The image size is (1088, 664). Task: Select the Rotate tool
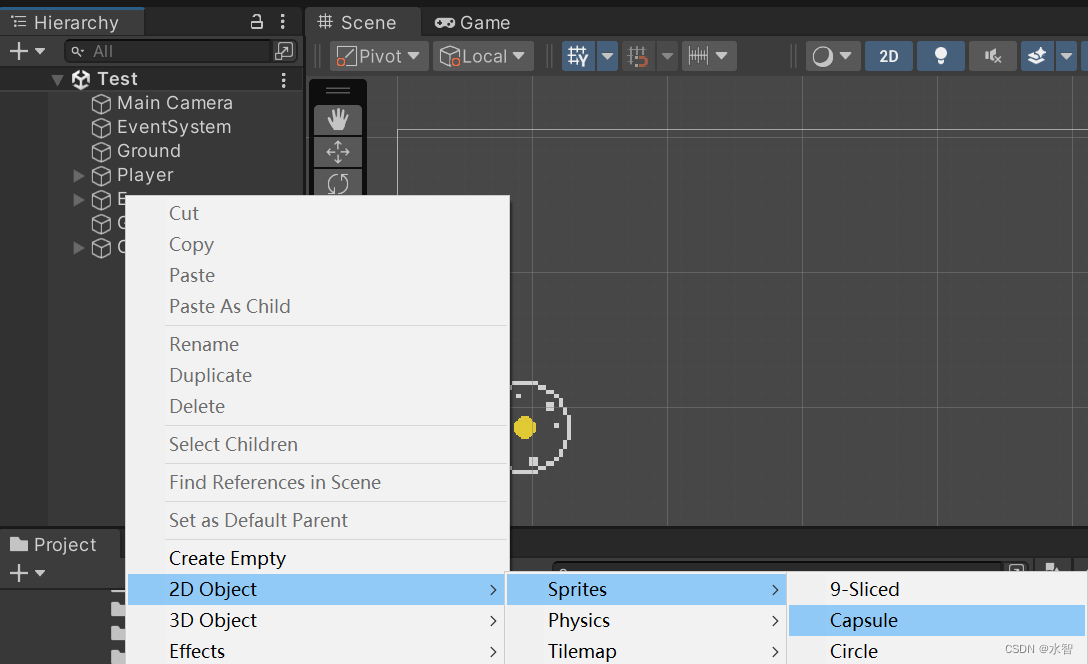coord(338,183)
